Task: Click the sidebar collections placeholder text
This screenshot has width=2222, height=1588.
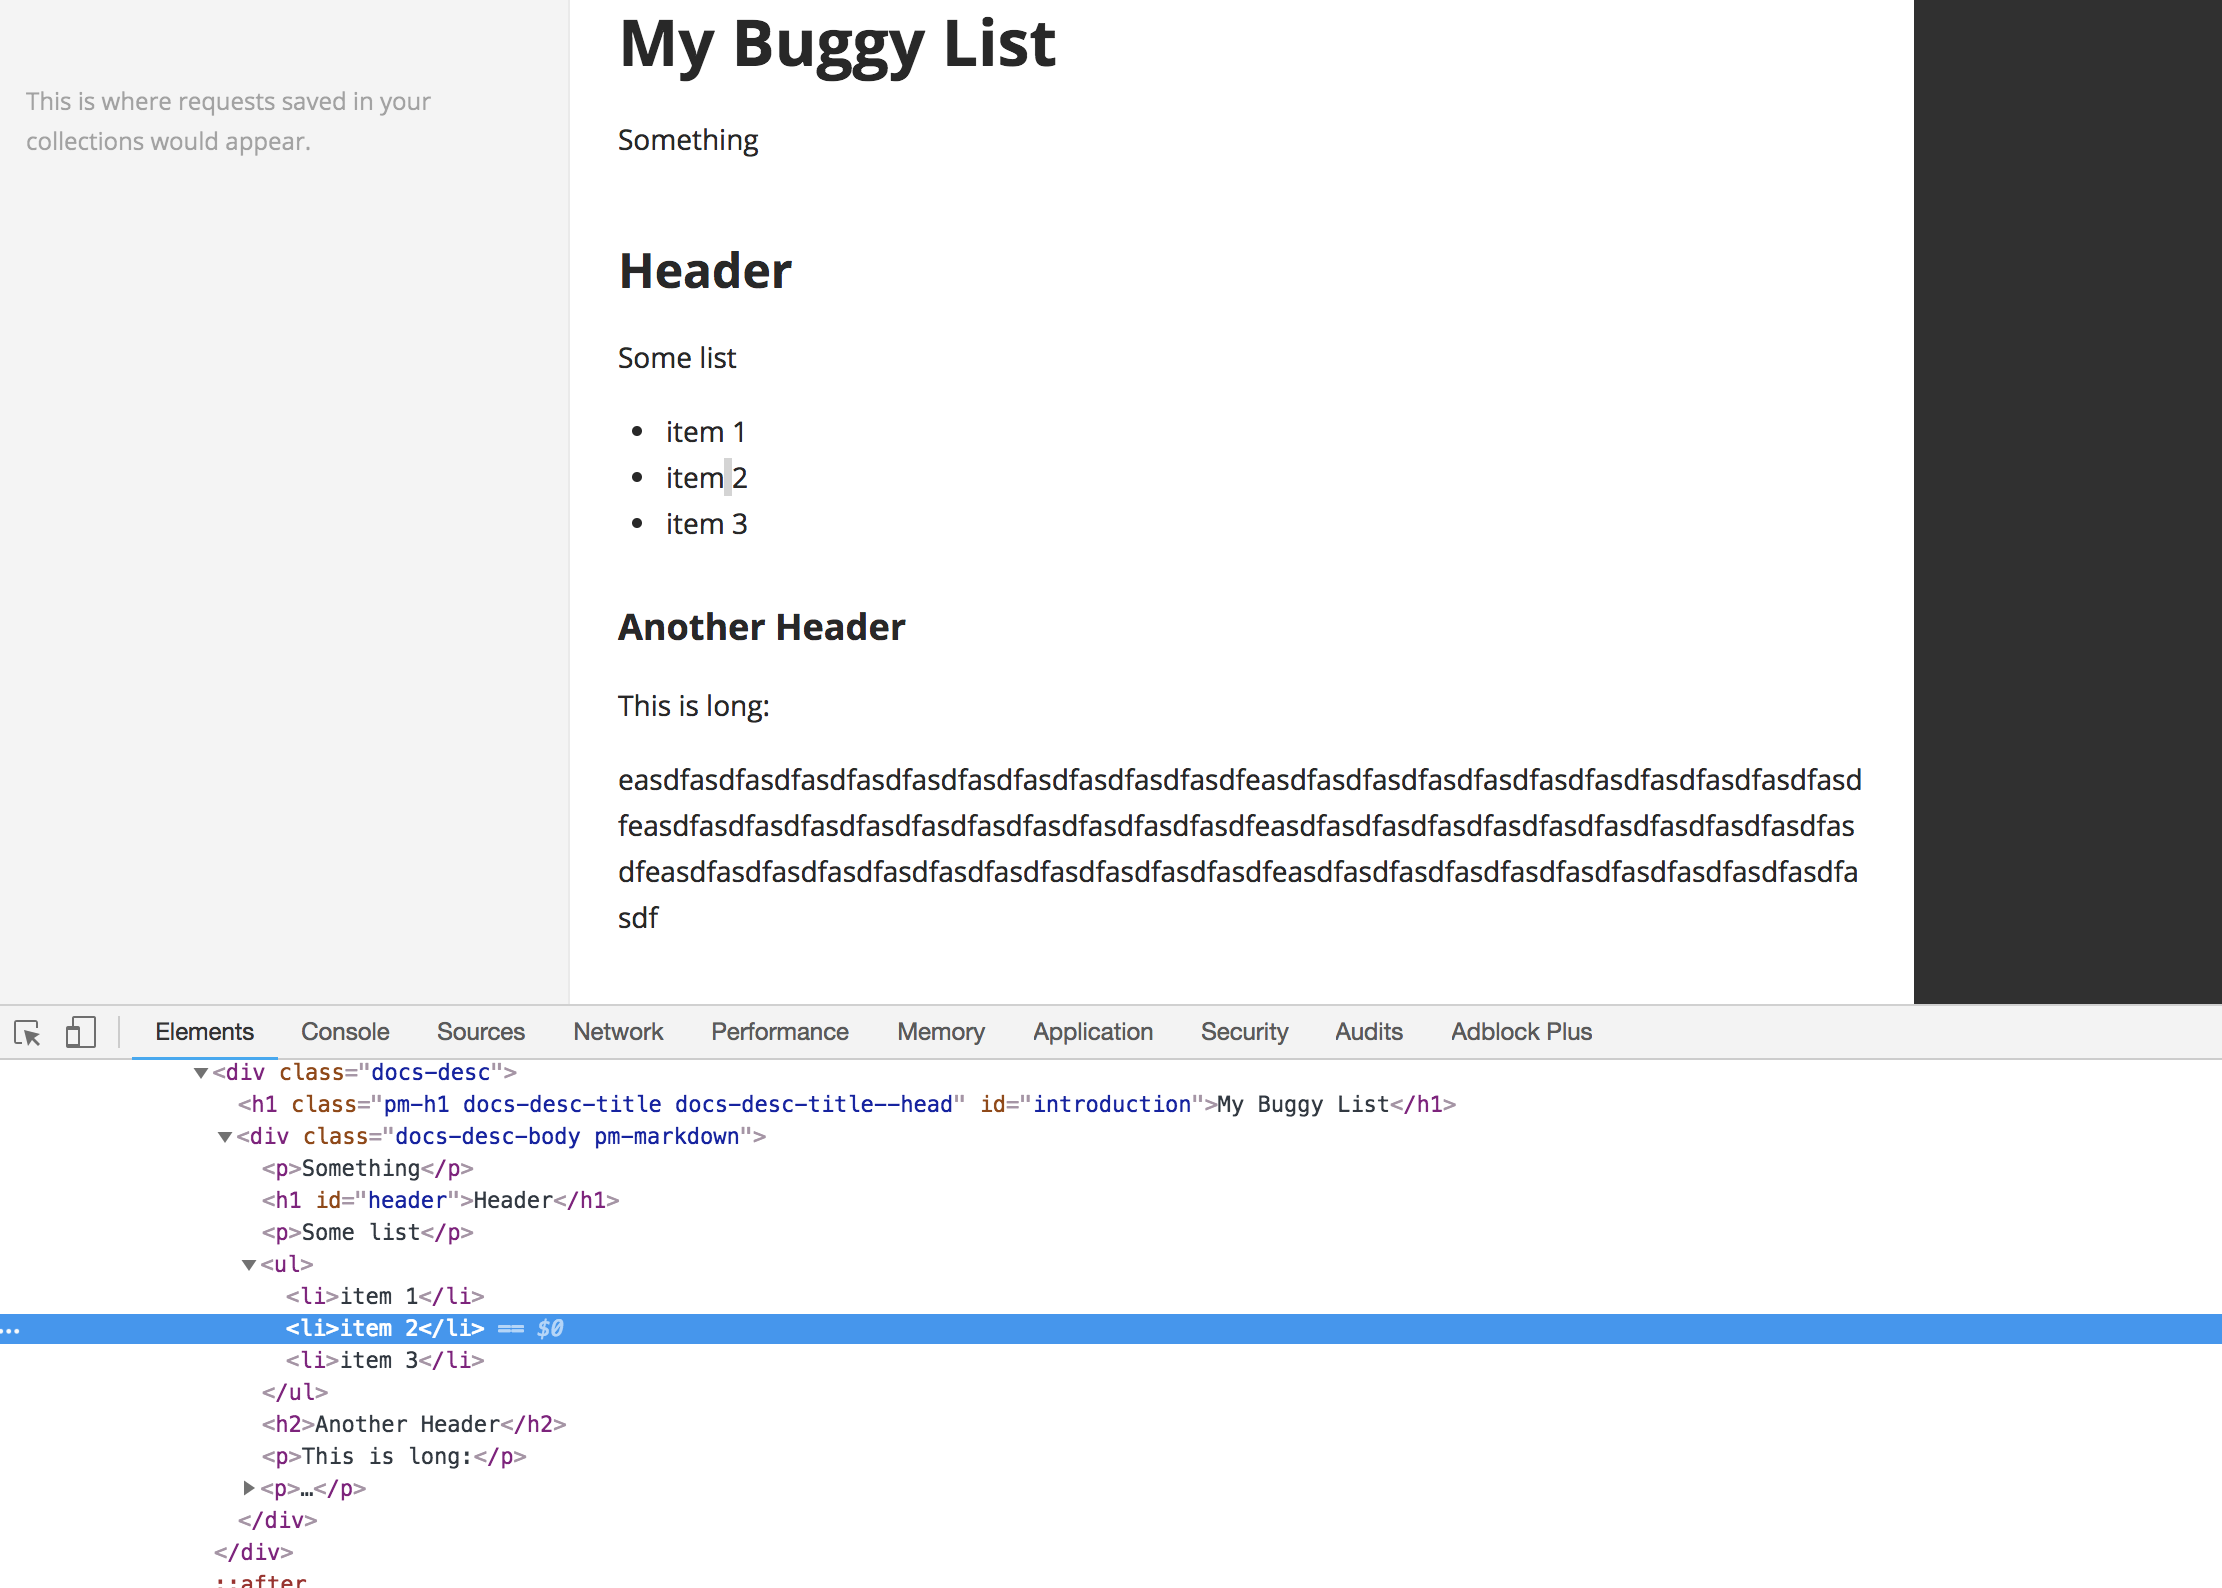Action: [x=228, y=121]
